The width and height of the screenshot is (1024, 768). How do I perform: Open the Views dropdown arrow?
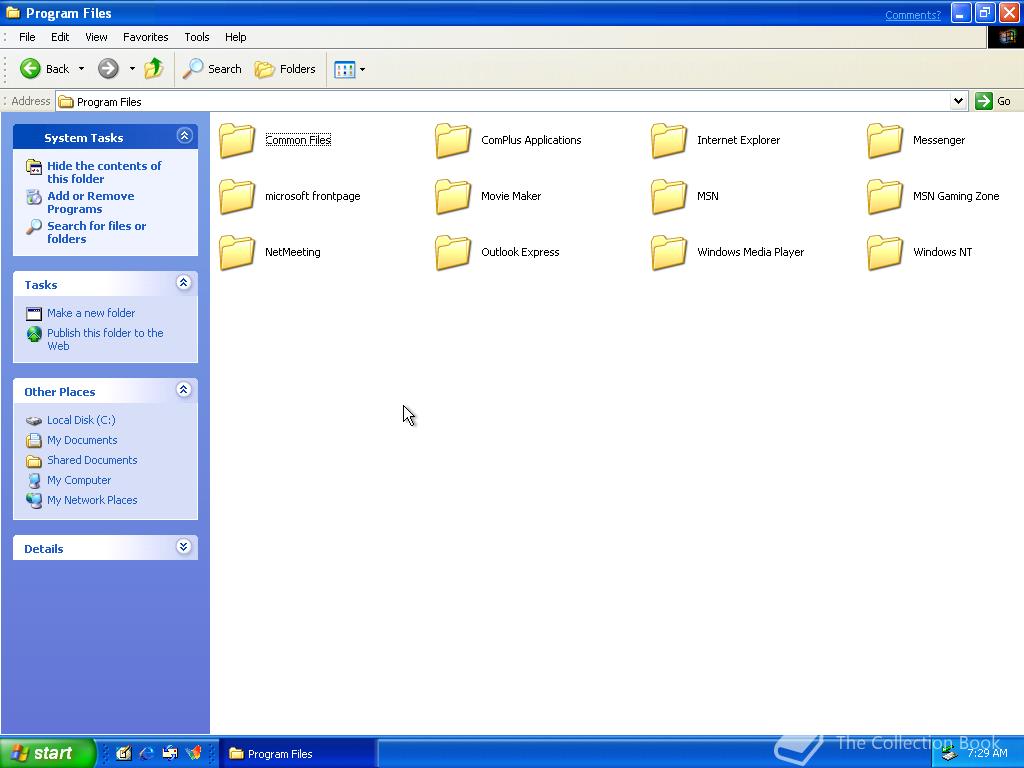click(x=362, y=69)
